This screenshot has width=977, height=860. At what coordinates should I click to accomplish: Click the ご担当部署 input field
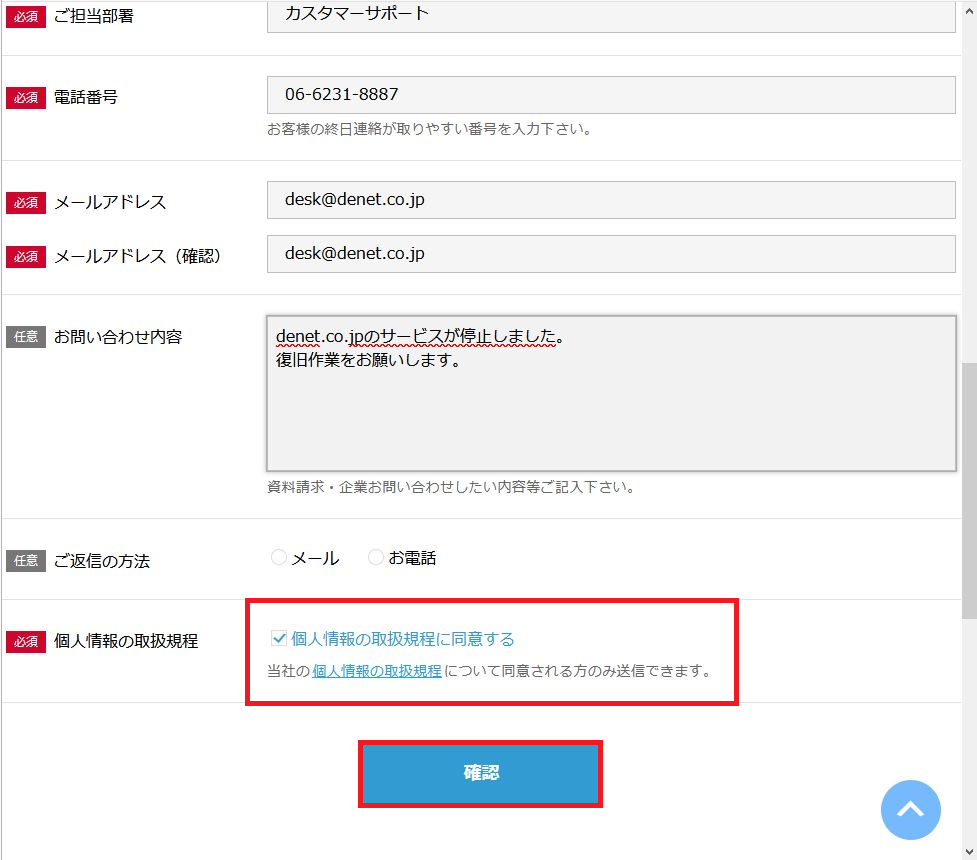(611, 15)
